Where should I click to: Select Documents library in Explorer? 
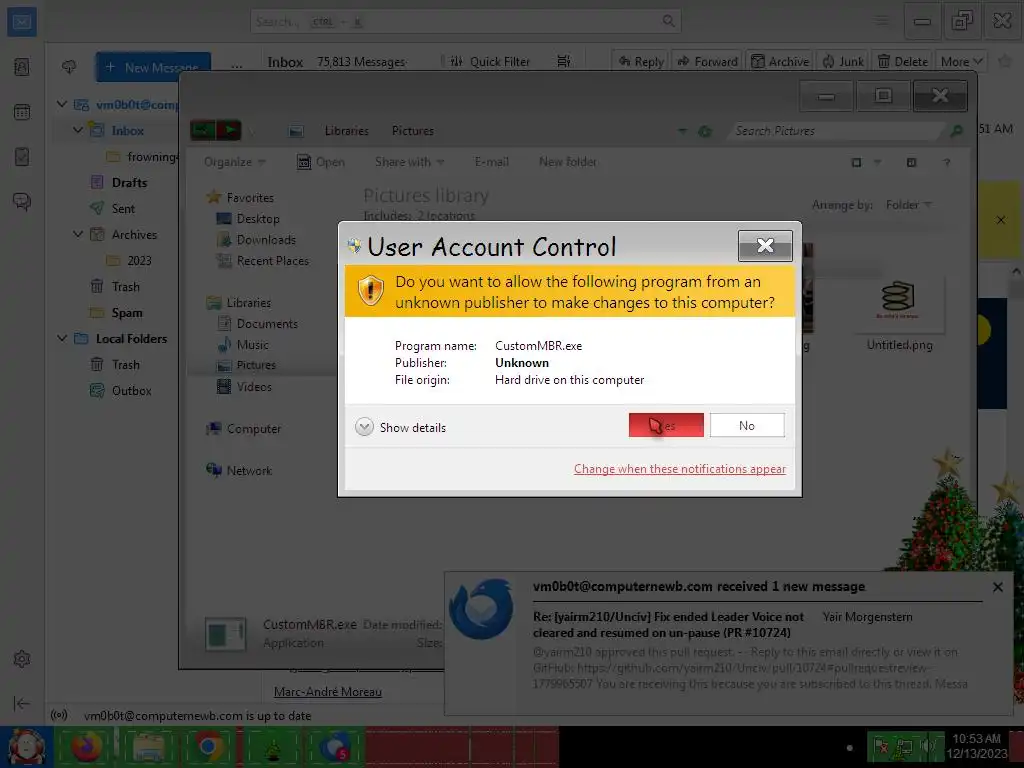point(266,324)
